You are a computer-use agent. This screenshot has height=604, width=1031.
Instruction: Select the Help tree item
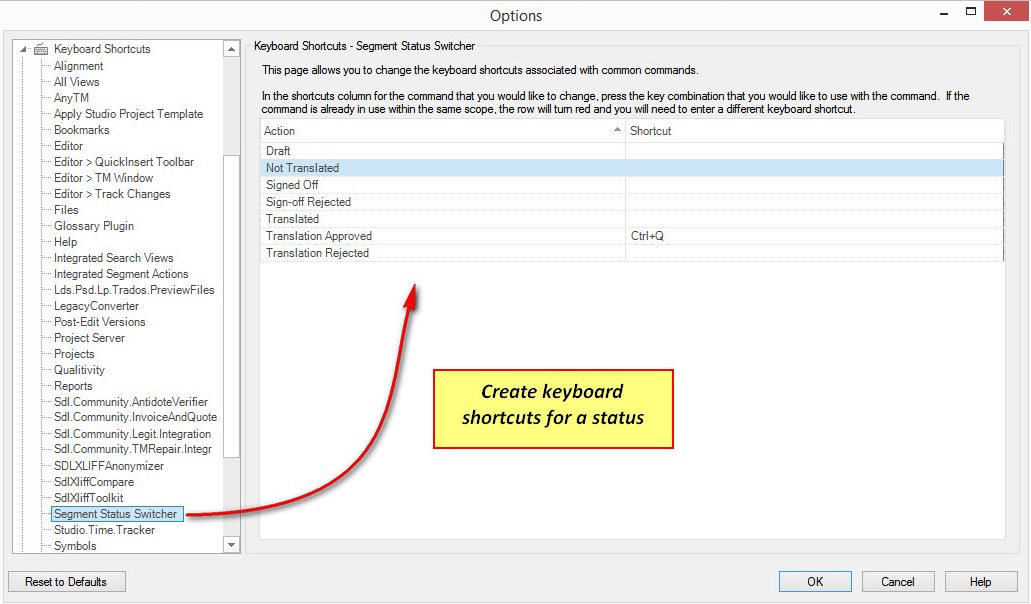tap(65, 242)
